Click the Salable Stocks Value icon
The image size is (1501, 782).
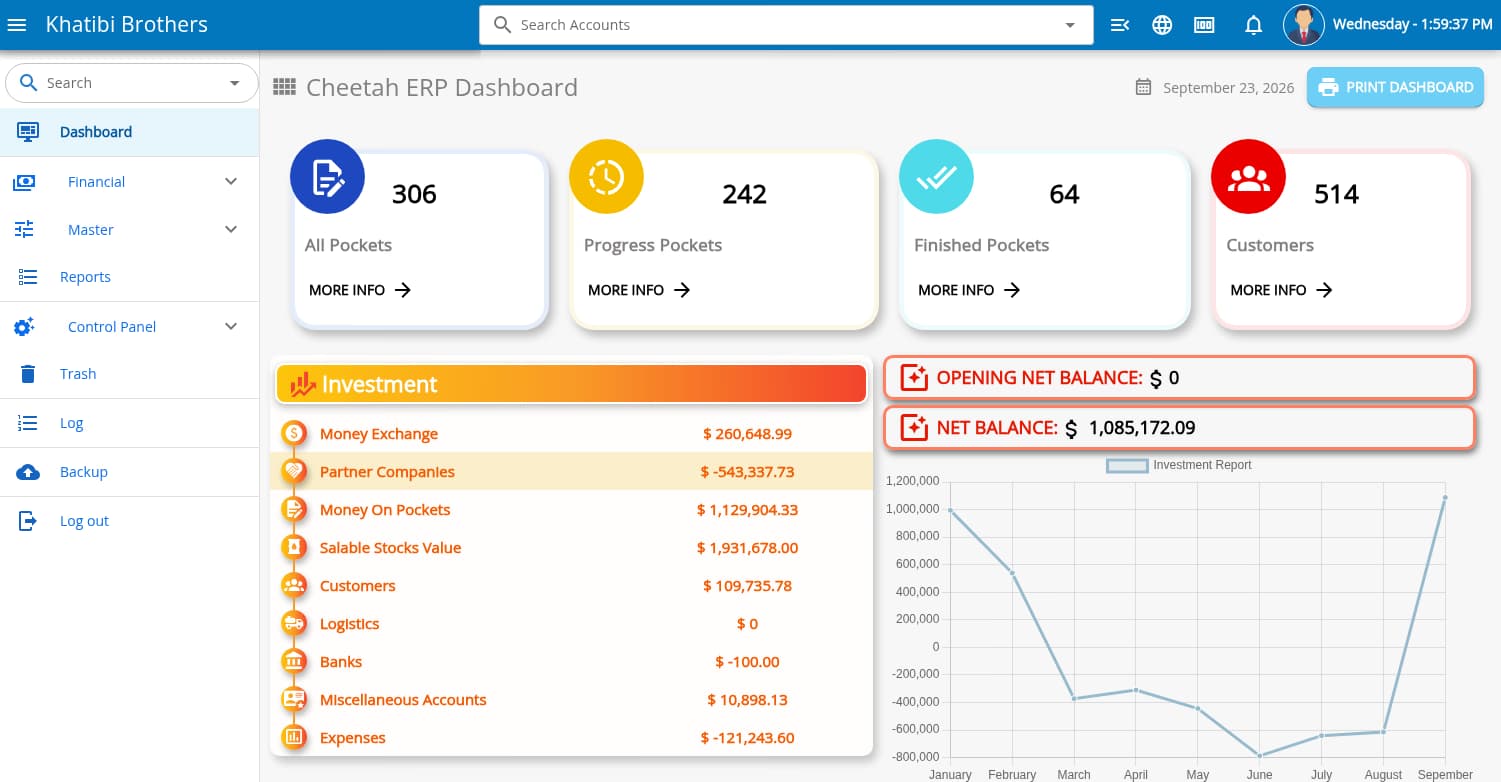[294, 548]
